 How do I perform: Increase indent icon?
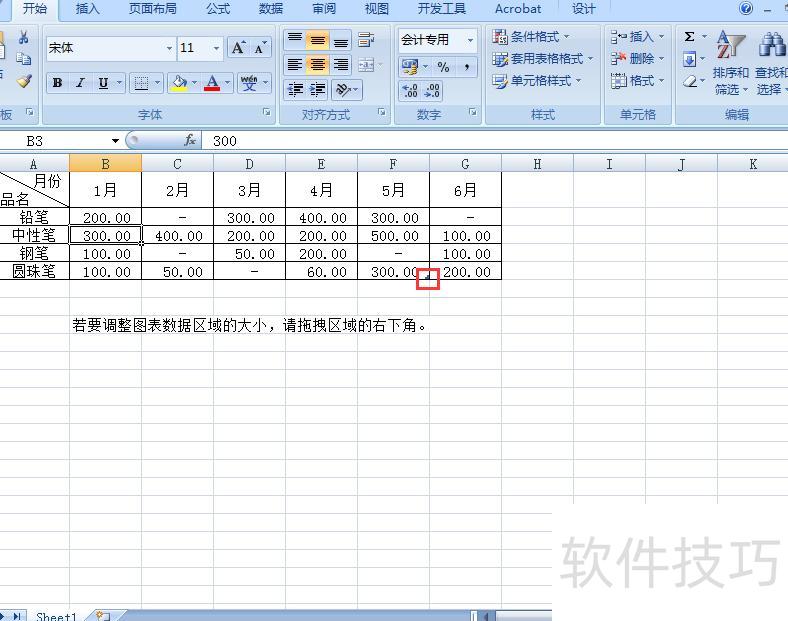(x=318, y=89)
